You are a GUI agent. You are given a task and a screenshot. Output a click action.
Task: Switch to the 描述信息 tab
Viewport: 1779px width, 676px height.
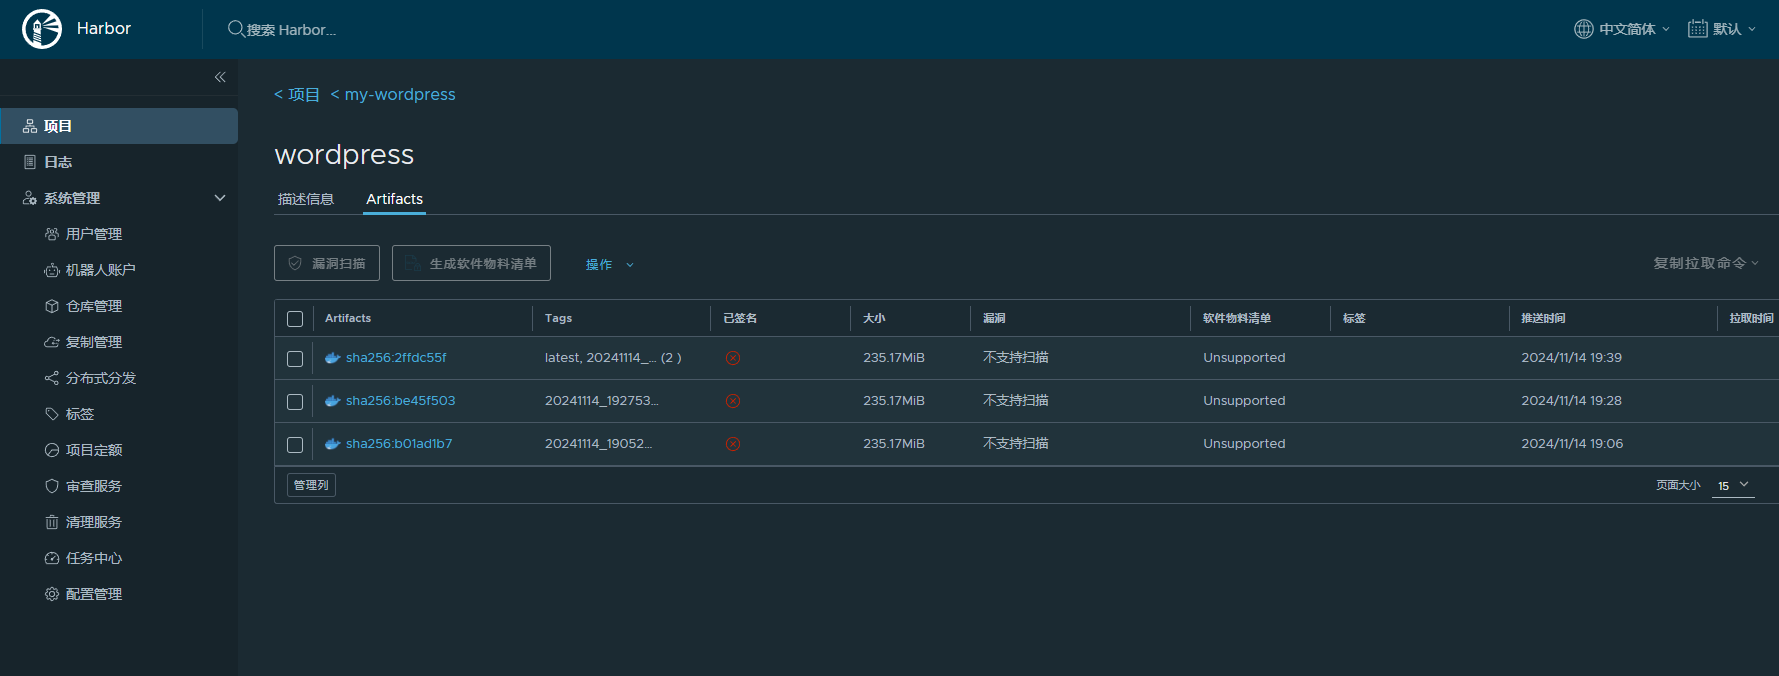click(x=306, y=199)
